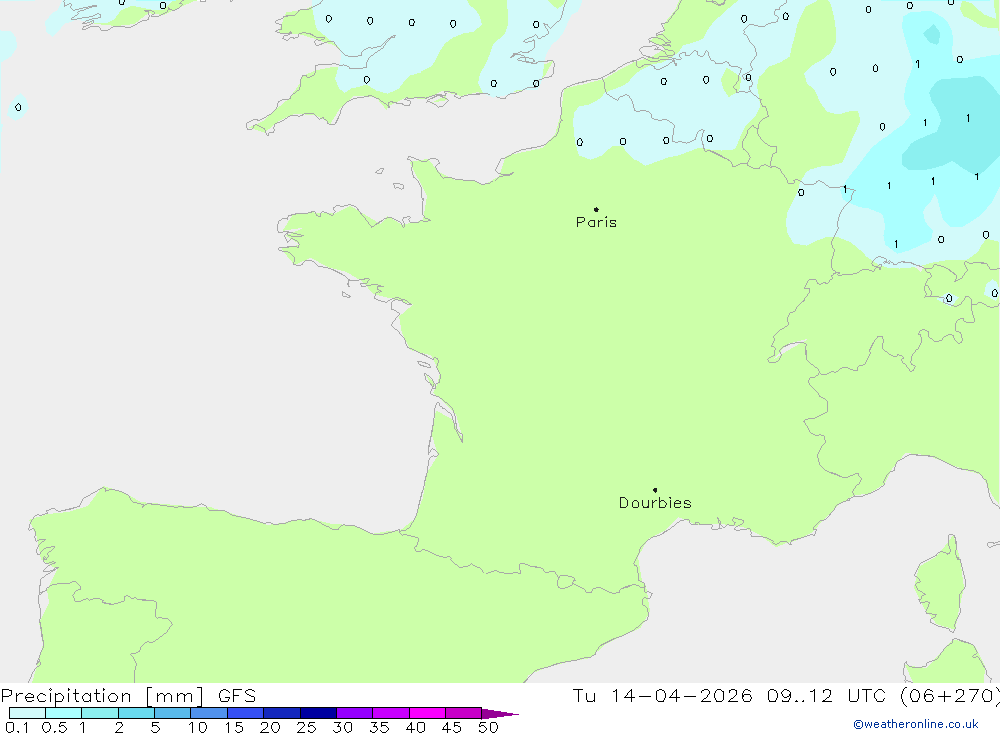Viewport: 1000px width, 733px height.
Task: Click the '09..12' time range text
Action: coord(800,695)
